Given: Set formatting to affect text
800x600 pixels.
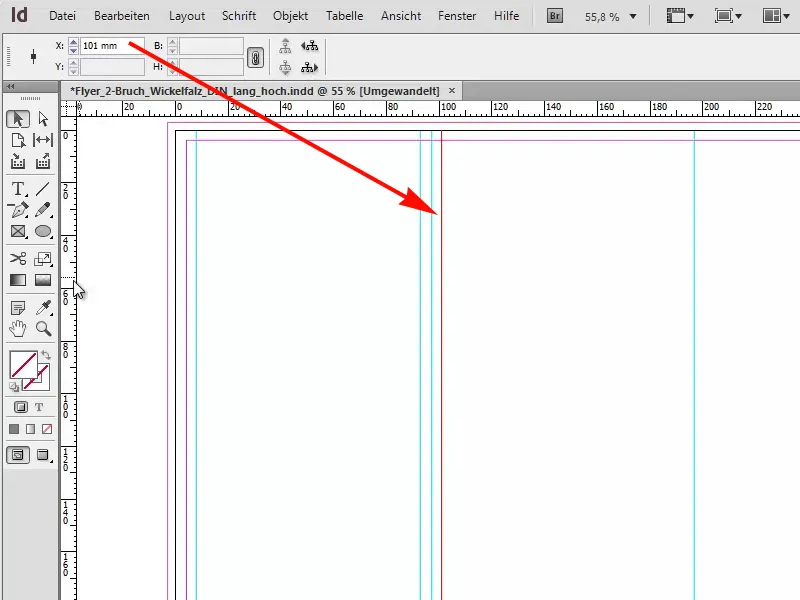Looking at the screenshot, I should (39, 407).
